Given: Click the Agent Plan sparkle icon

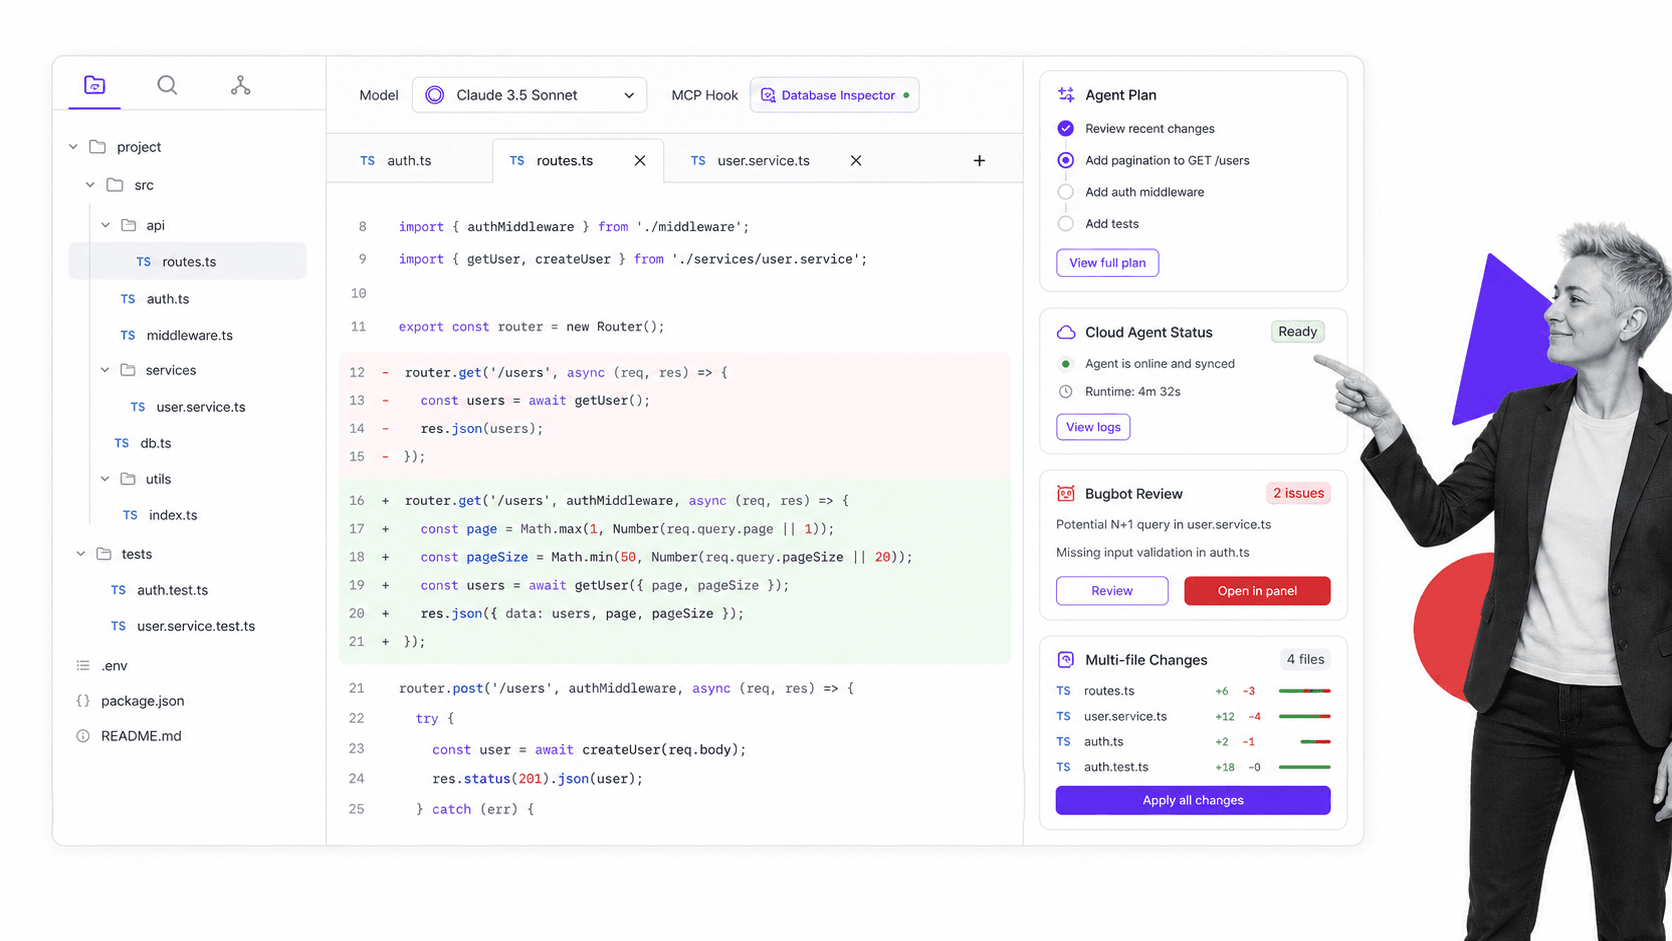Looking at the screenshot, I should [1066, 95].
